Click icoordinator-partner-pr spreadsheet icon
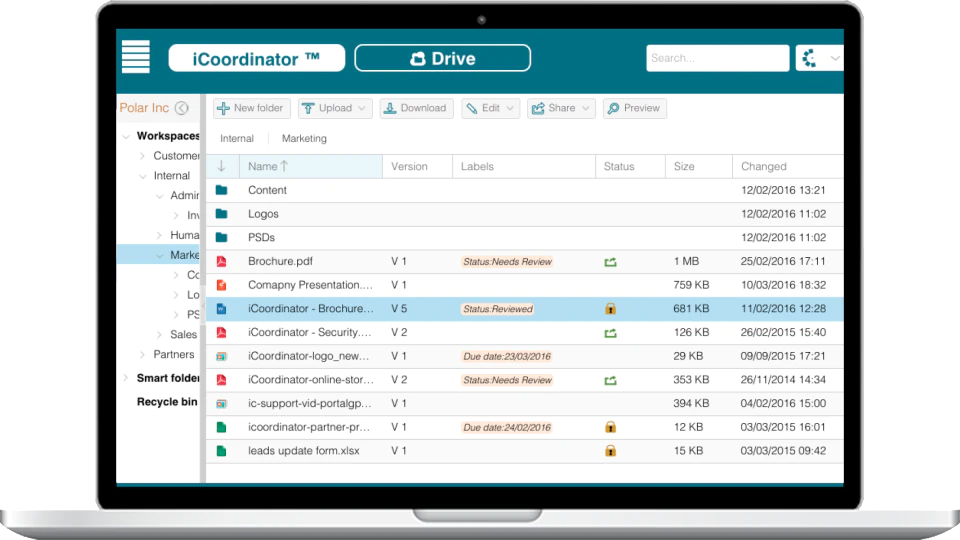This screenshot has width=960, height=540. (222, 427)
